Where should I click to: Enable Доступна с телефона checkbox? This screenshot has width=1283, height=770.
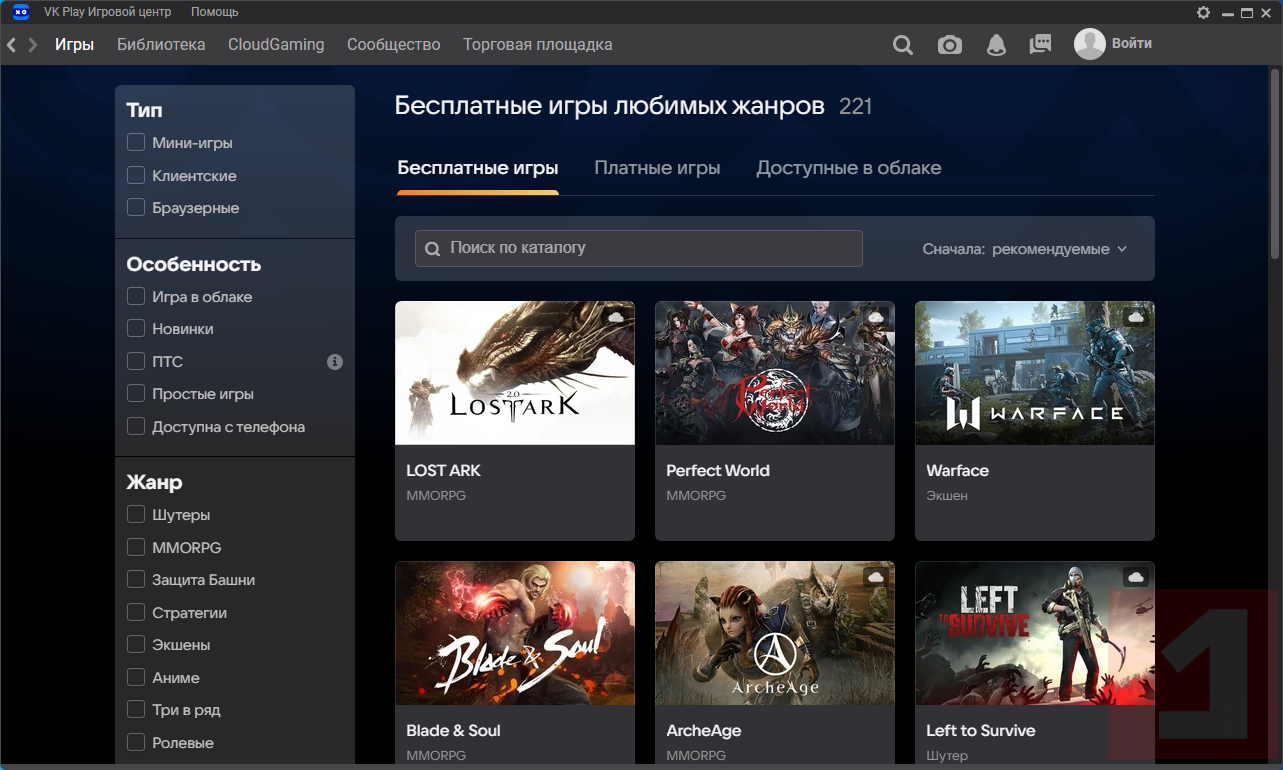pos(136,427)
